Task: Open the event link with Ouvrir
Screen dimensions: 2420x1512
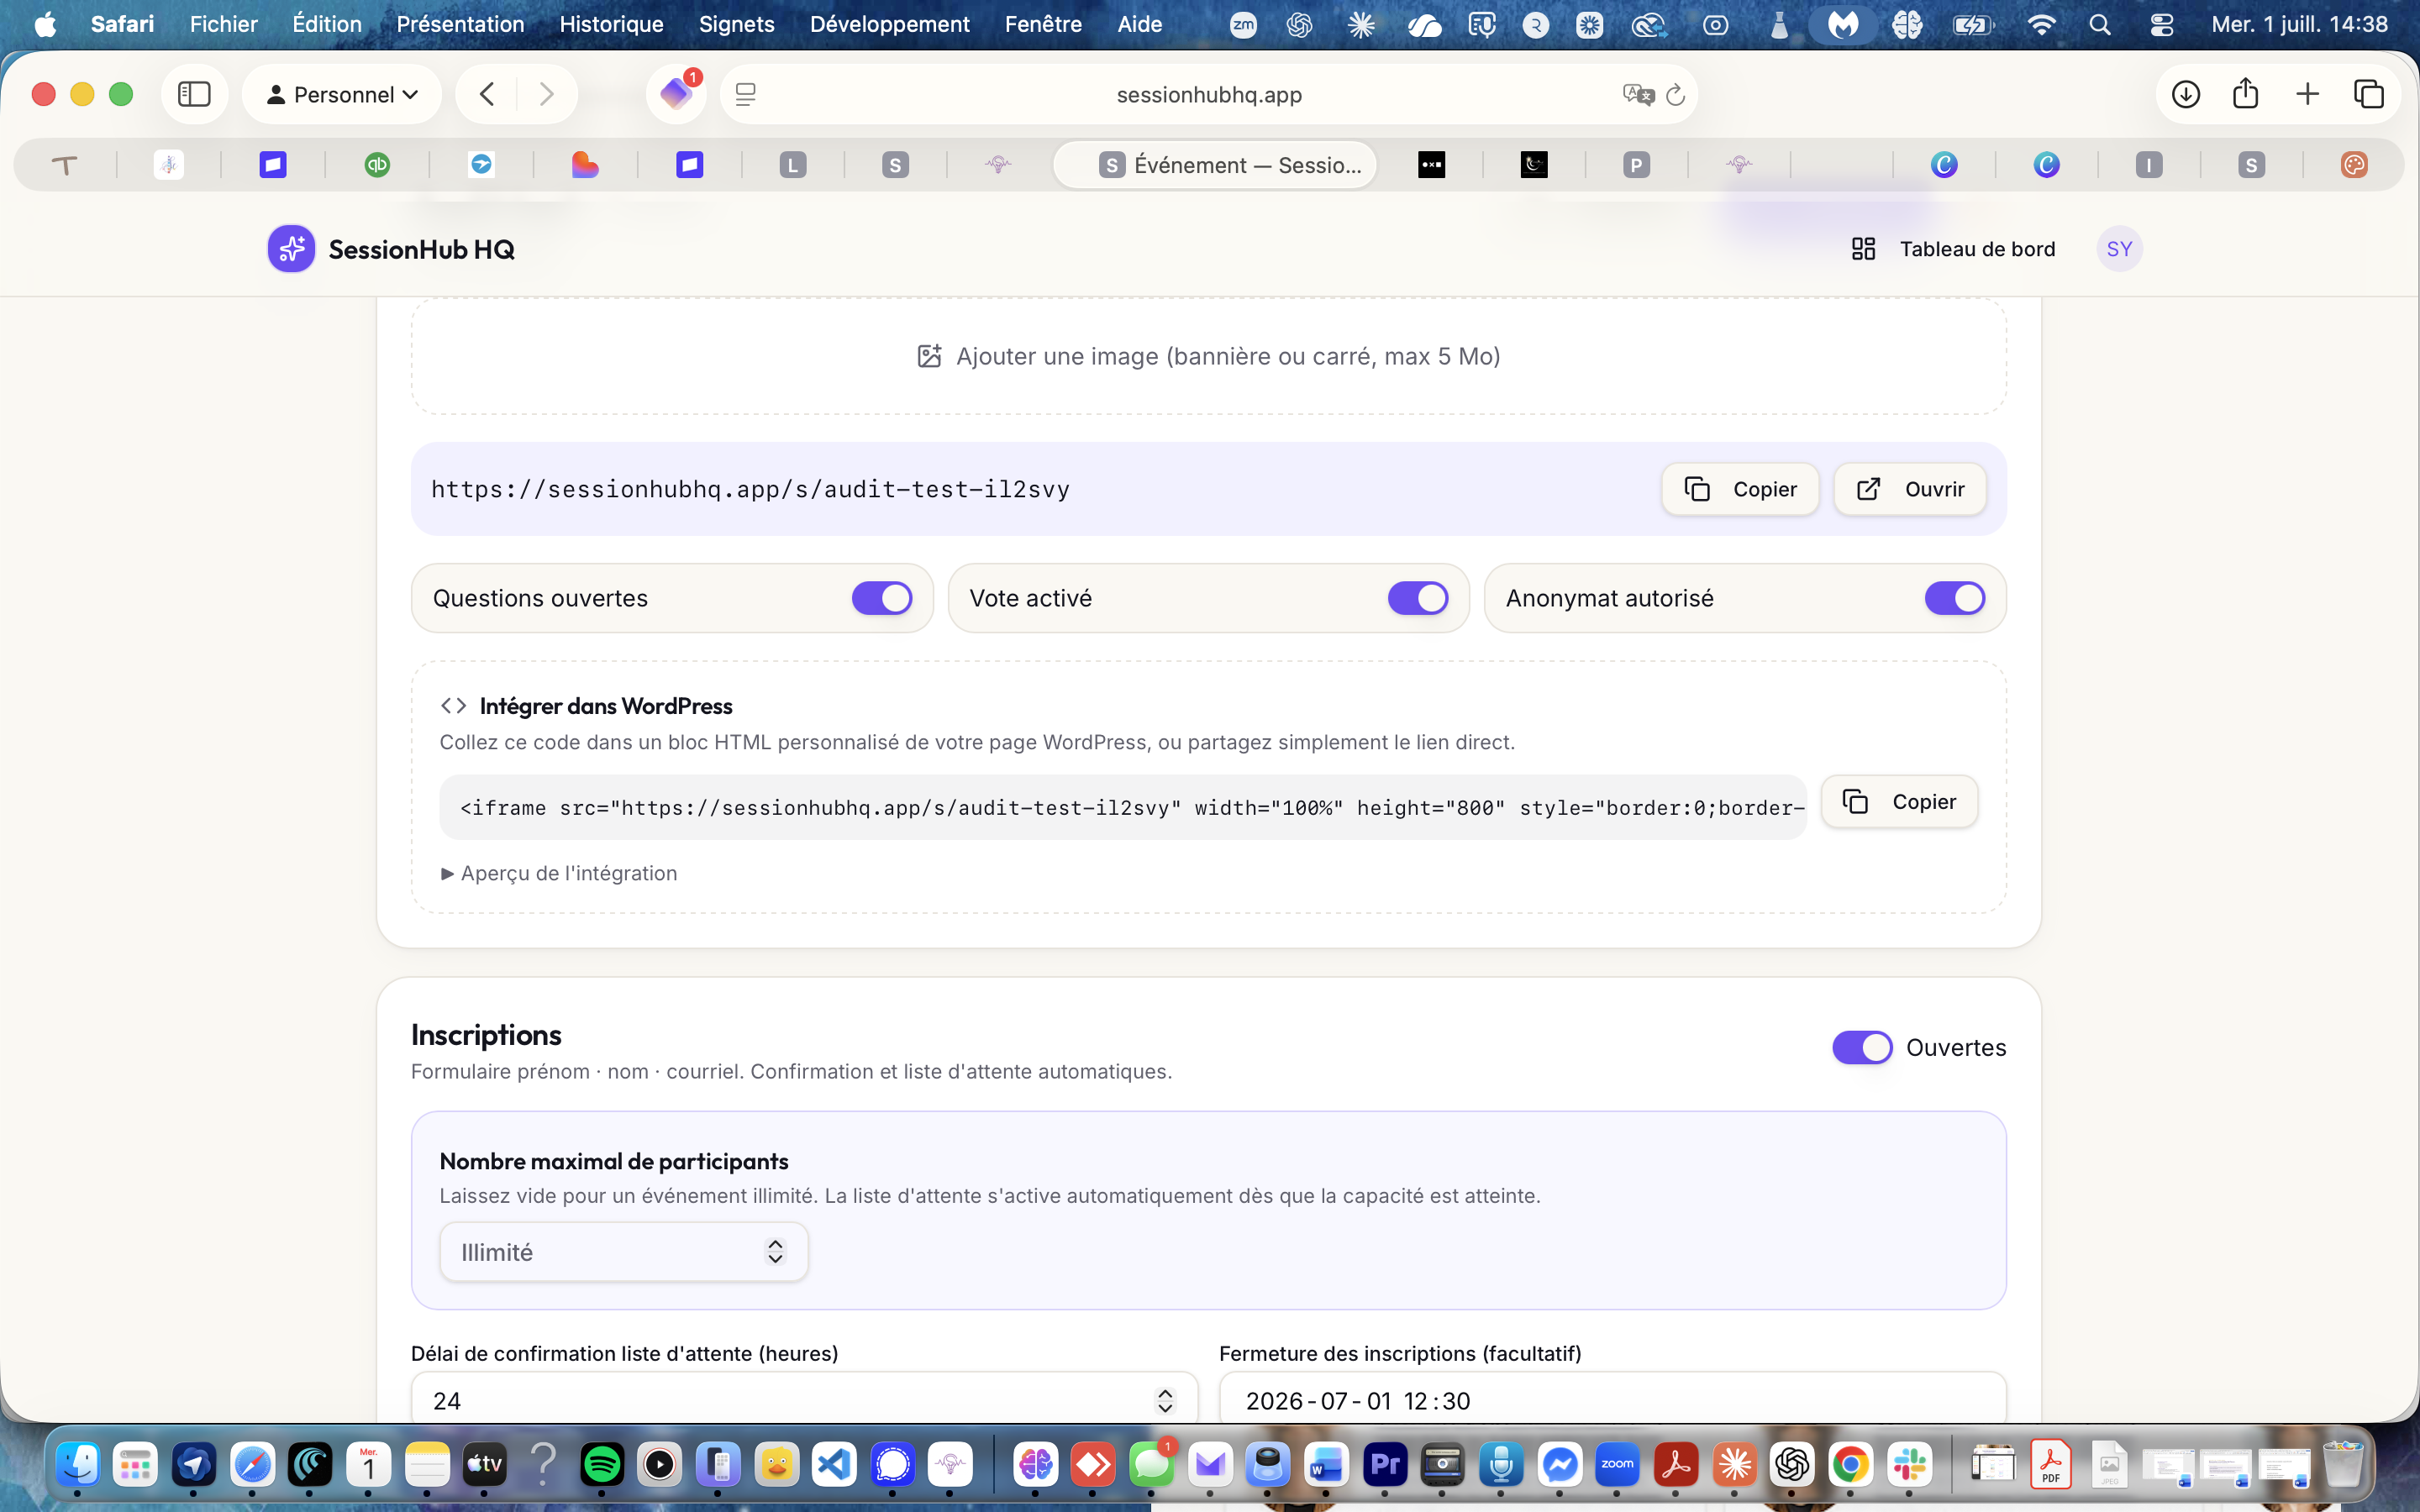Action: point(1910,489)
